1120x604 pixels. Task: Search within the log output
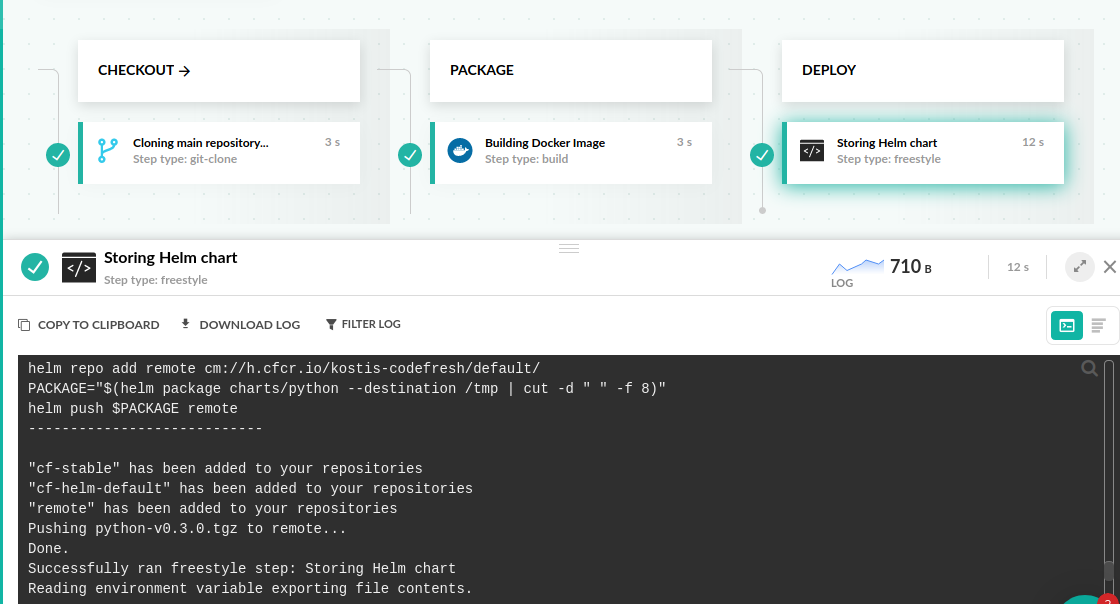pos(1090,369)
